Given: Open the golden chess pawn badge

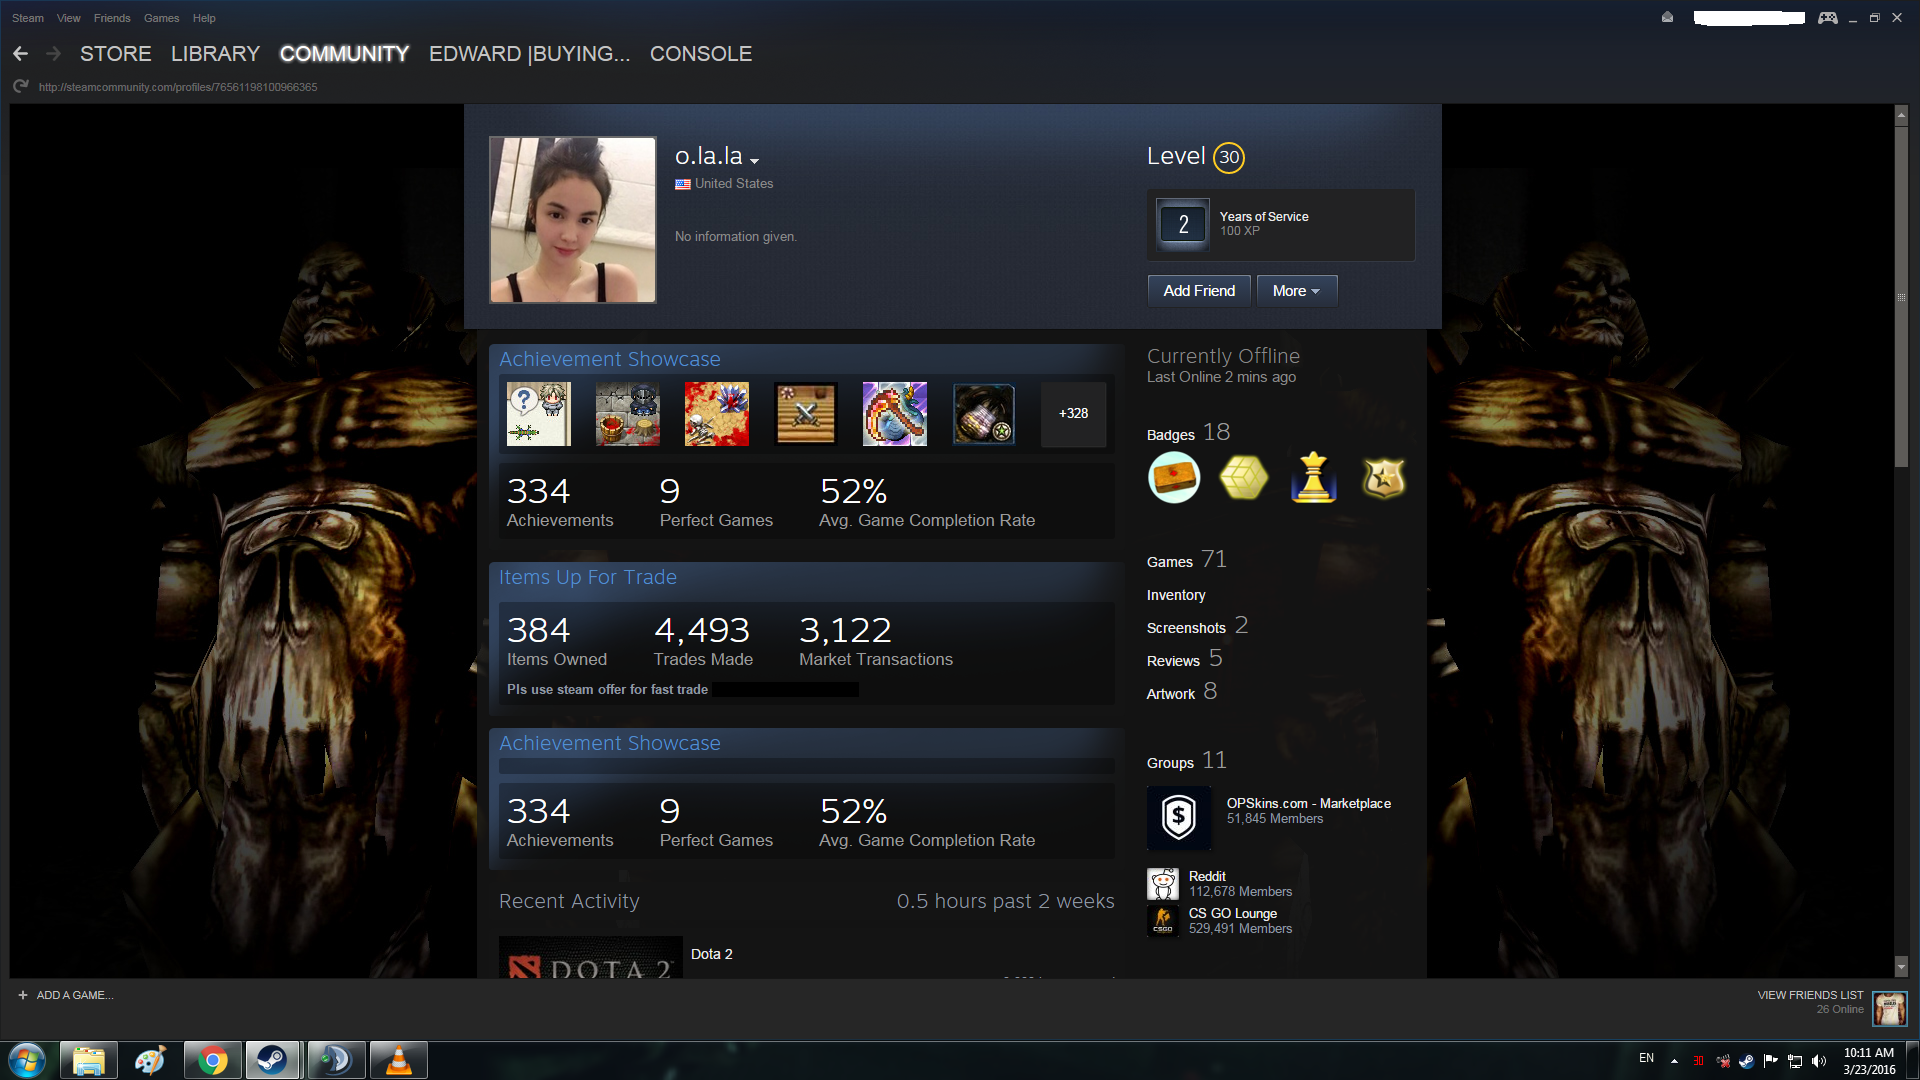Looking at the screenshot, I should (1313, 477).
